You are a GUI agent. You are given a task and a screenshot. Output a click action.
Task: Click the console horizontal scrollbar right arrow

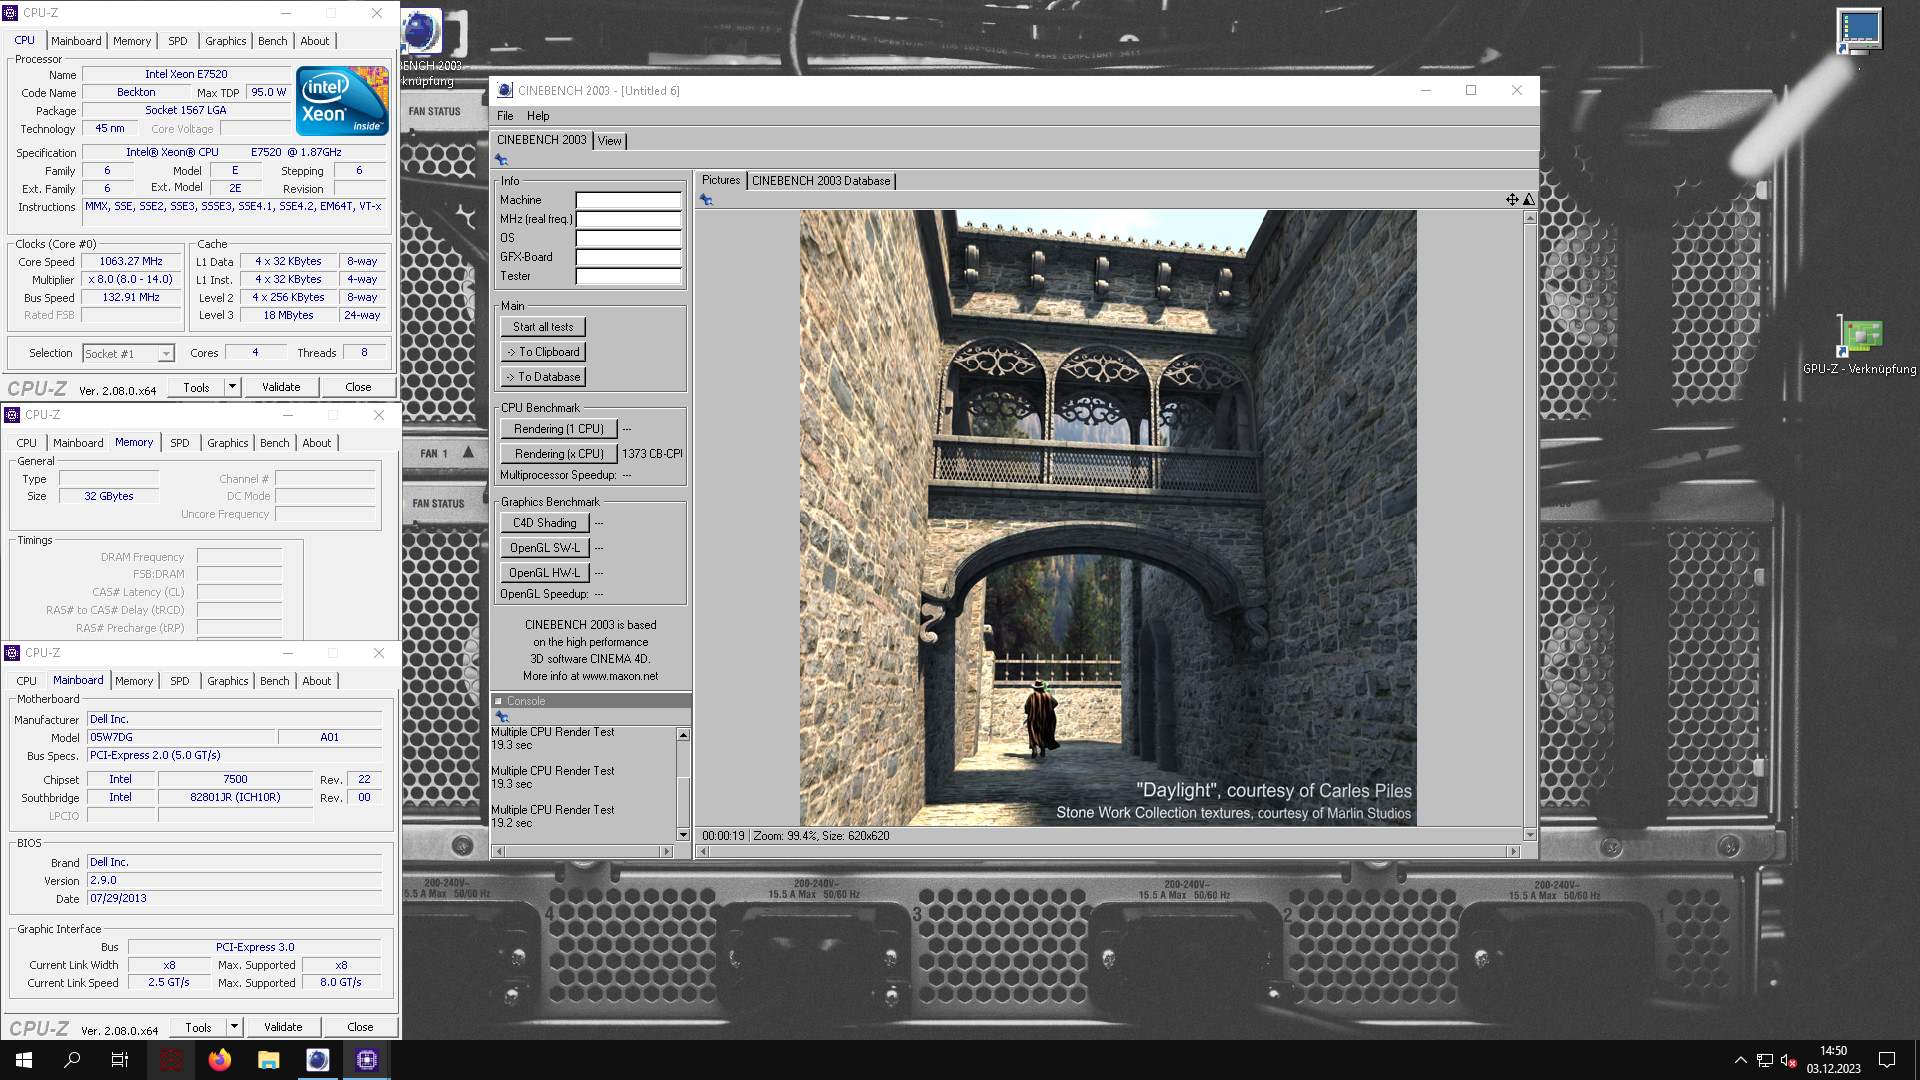click(667, 852)
